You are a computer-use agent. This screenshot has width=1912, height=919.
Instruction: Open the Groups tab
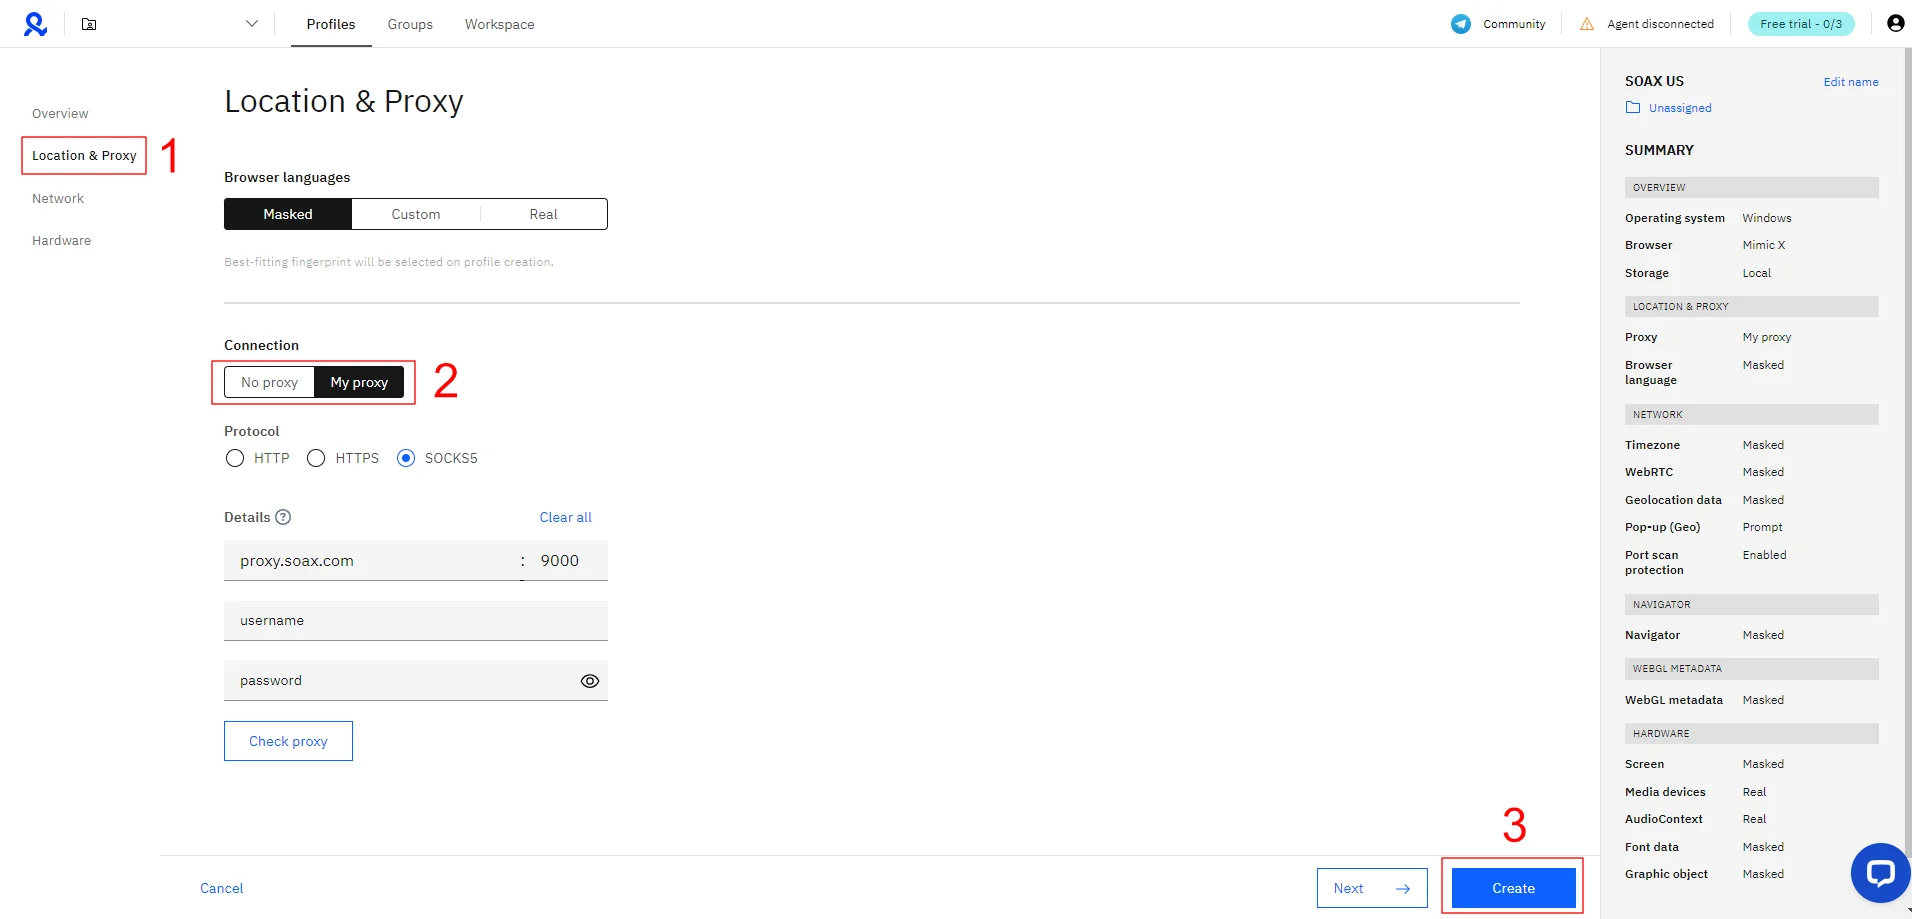(x=410, y=24)
